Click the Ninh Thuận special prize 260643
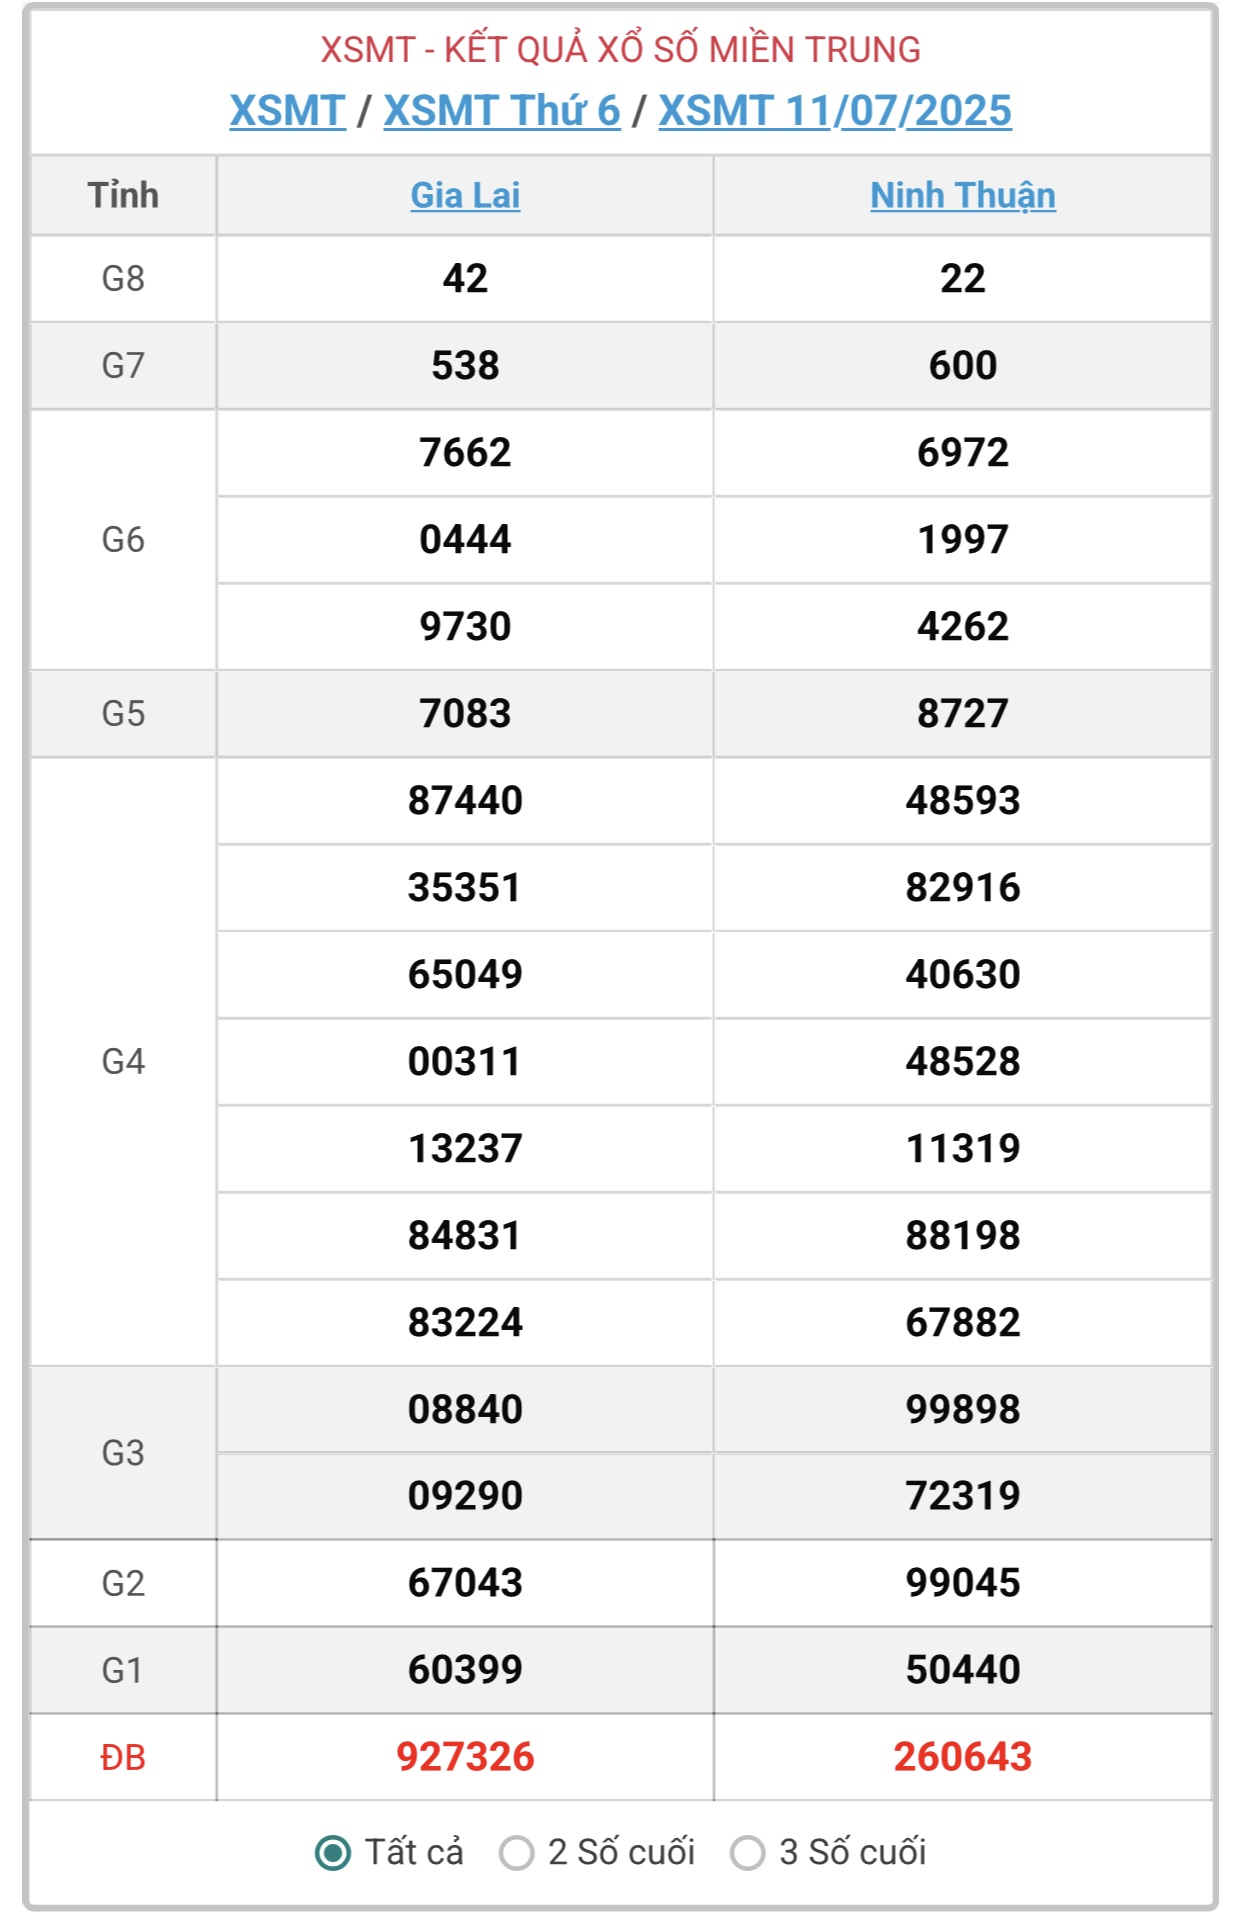The image size is (1242, 1915). click(963, 1757)
